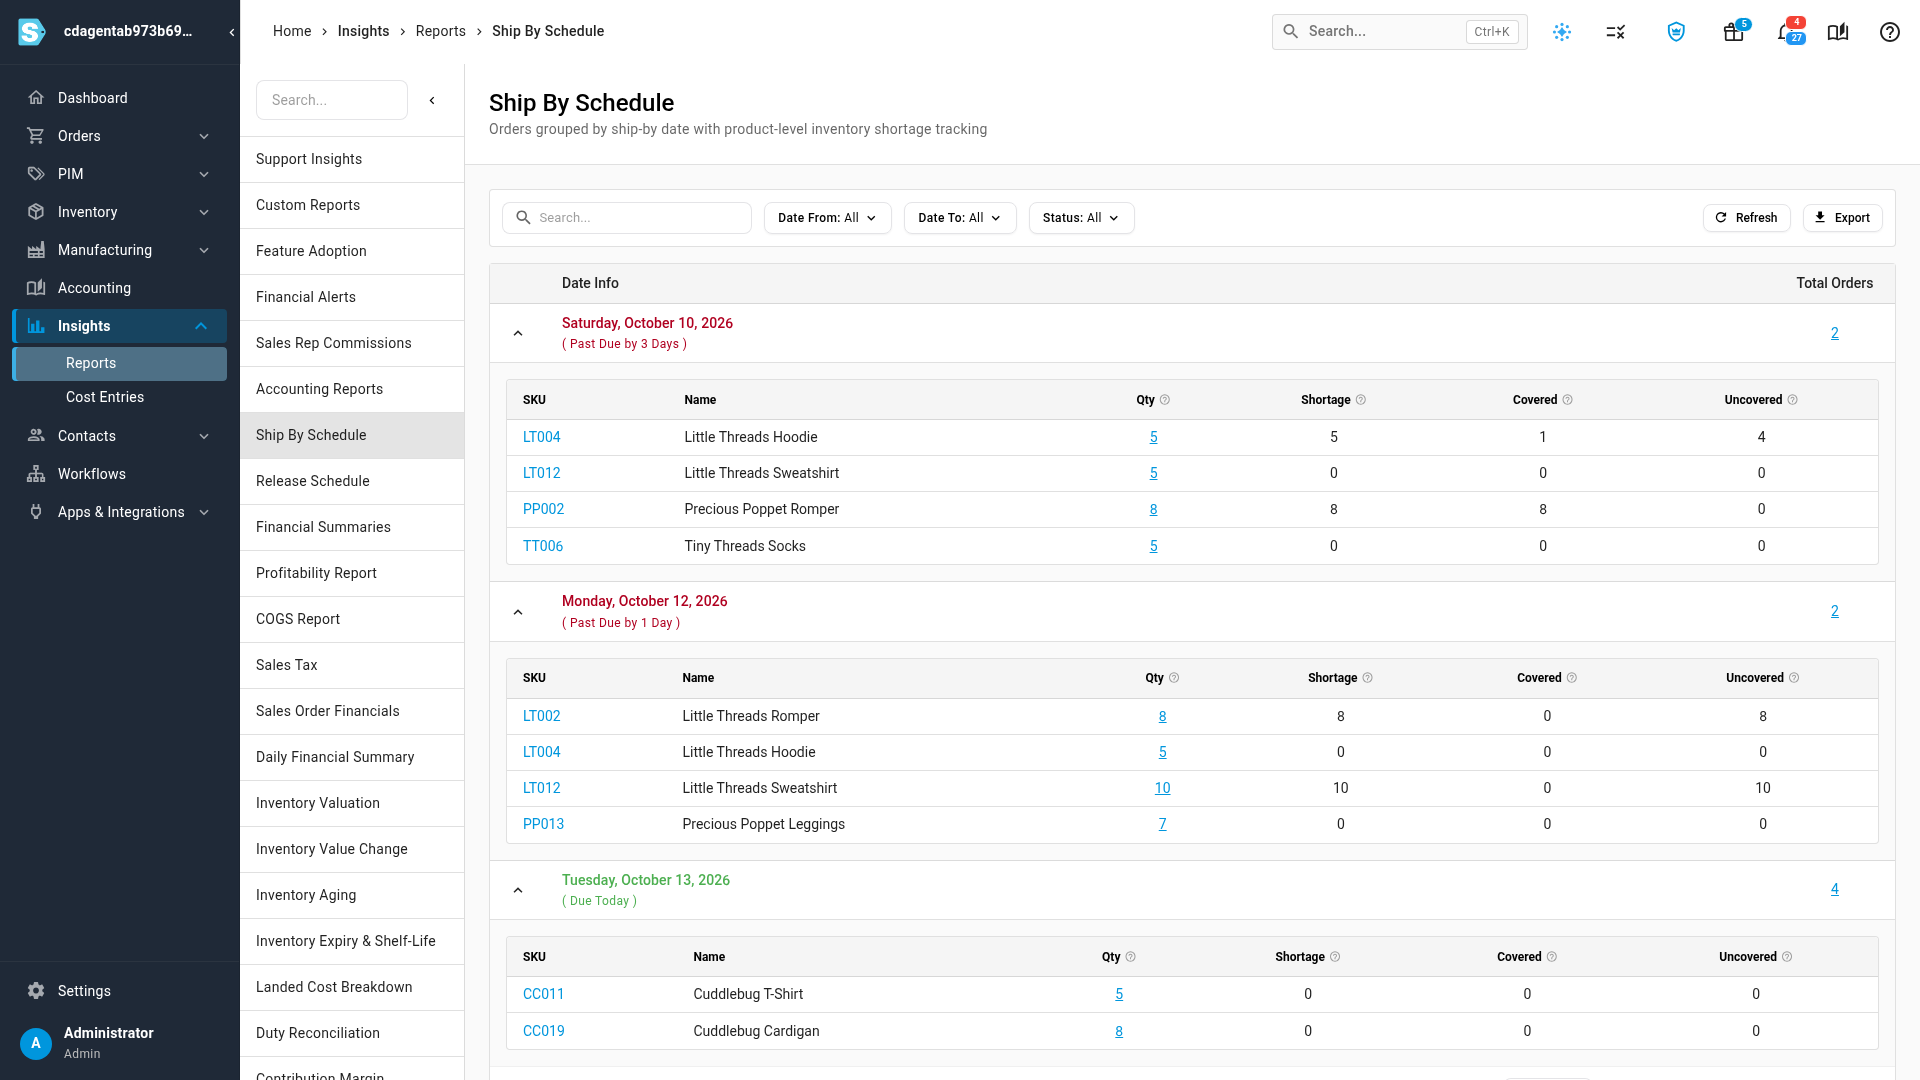
Task: Collapse the main sidebar with arrow icon
Action: coord(232,32)
